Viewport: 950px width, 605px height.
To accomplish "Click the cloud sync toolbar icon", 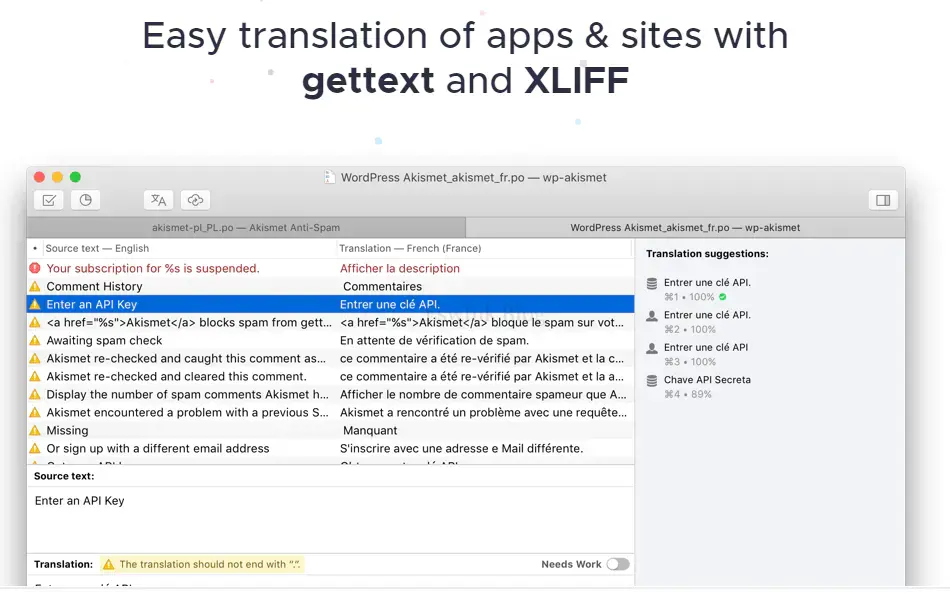I will (196, 200).
